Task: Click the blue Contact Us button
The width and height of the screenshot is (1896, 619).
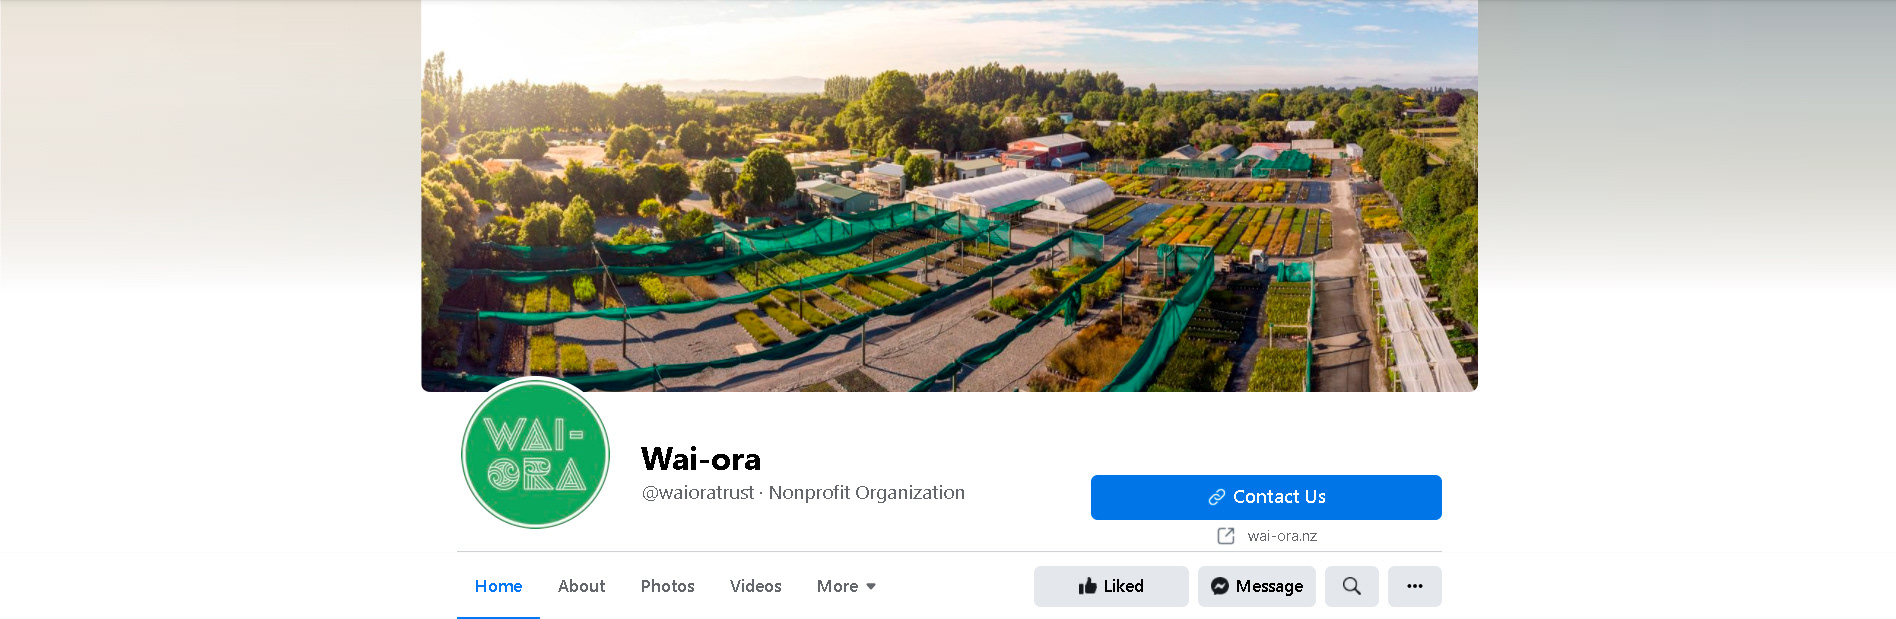Action: coord(1266,497)
